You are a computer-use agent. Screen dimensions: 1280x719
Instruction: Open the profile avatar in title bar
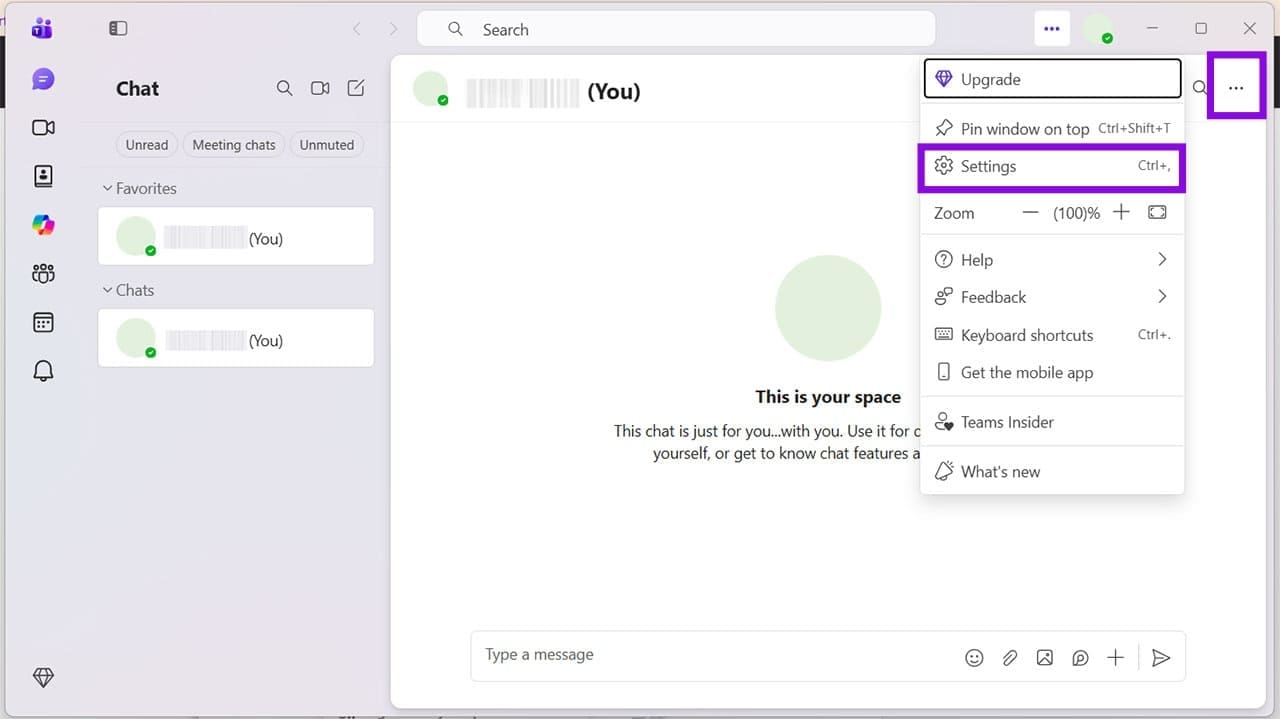[1098, 29]
